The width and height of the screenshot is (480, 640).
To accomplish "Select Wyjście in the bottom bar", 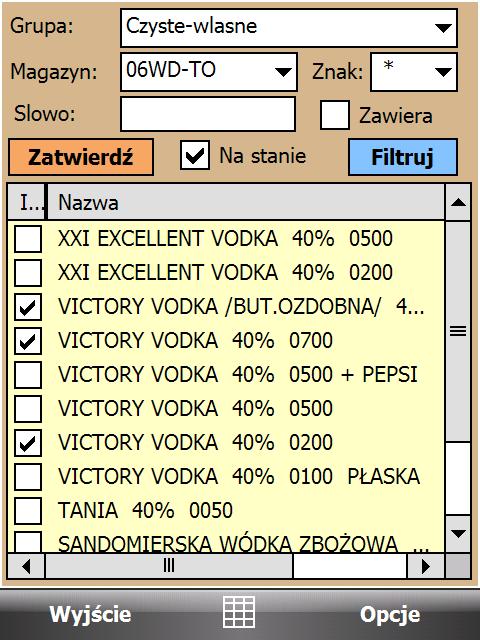I will coord(90,614).
